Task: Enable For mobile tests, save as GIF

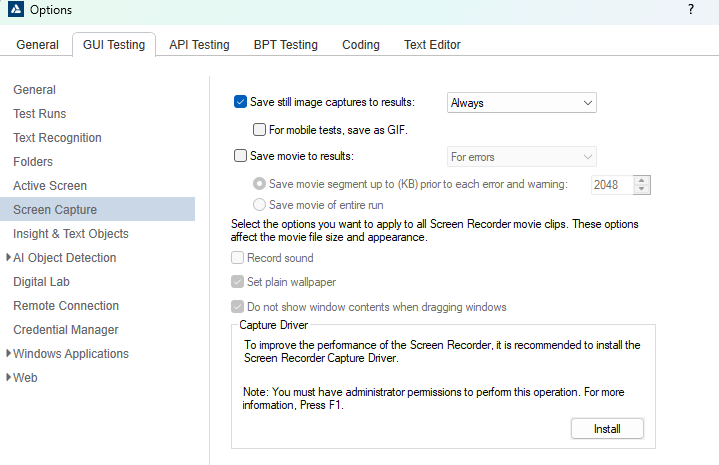Action: 259,130
